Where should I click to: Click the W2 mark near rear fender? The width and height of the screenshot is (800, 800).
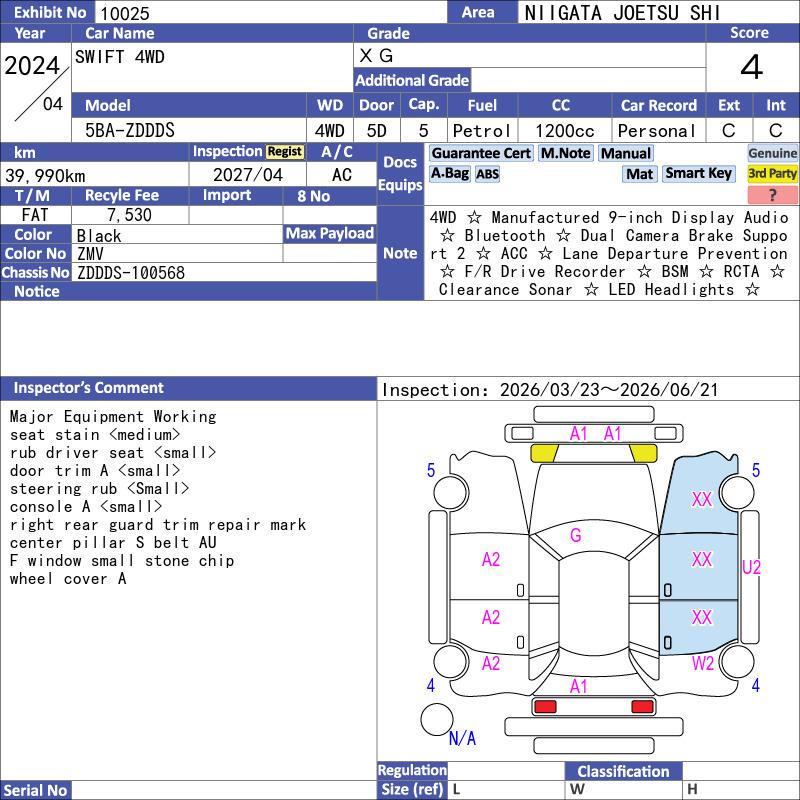(x=703, y=663)
